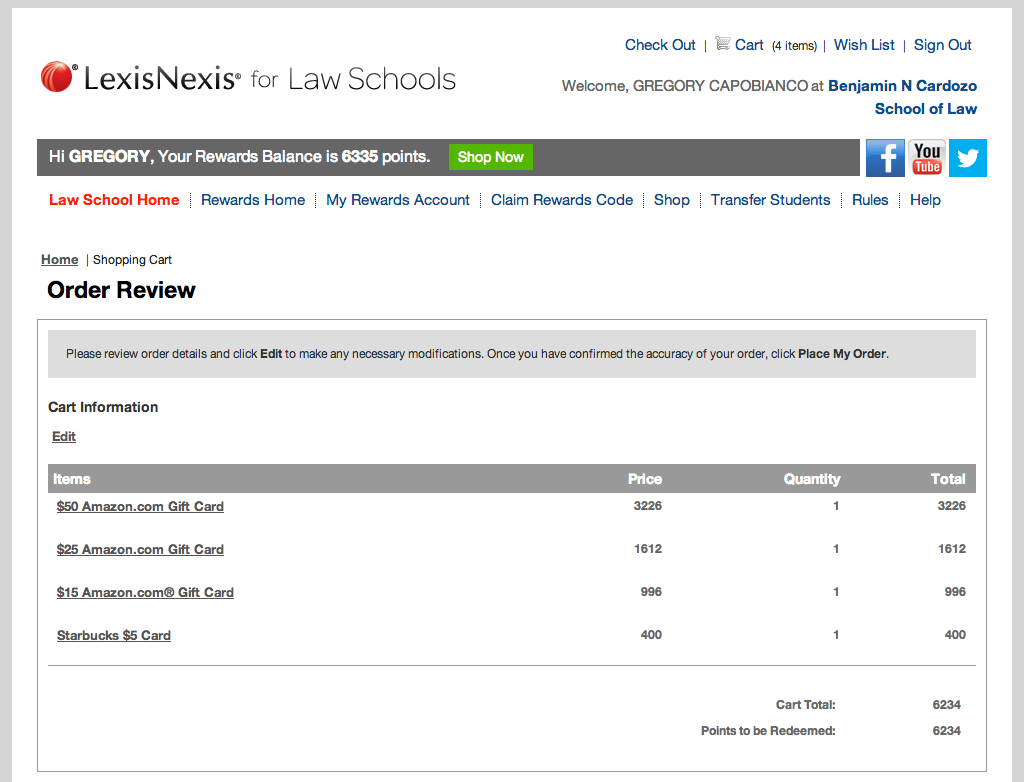
Task: Open $15 Amazon.com® Gift Card item
Action: [145, 593]
